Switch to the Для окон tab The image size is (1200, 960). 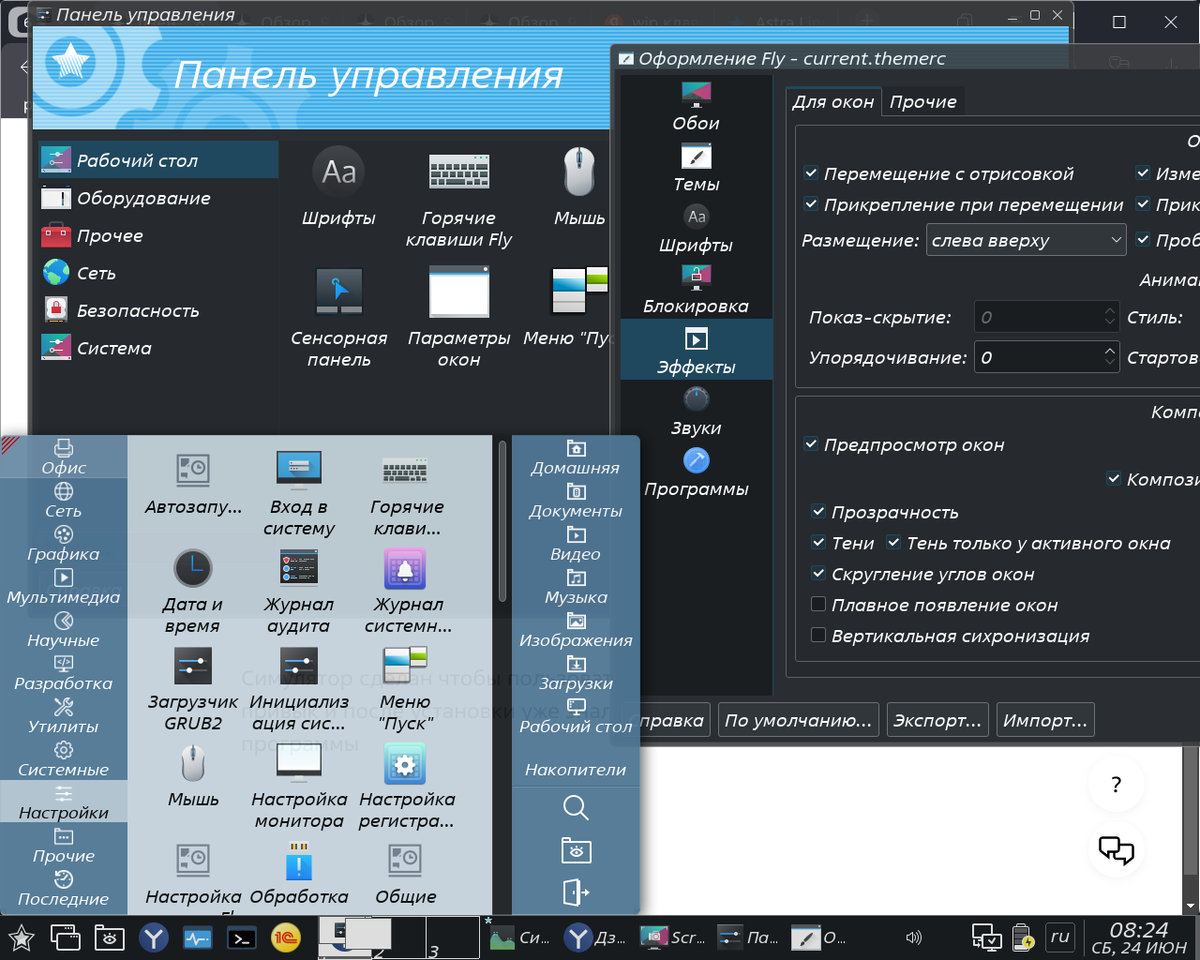(x=833, y=102)
